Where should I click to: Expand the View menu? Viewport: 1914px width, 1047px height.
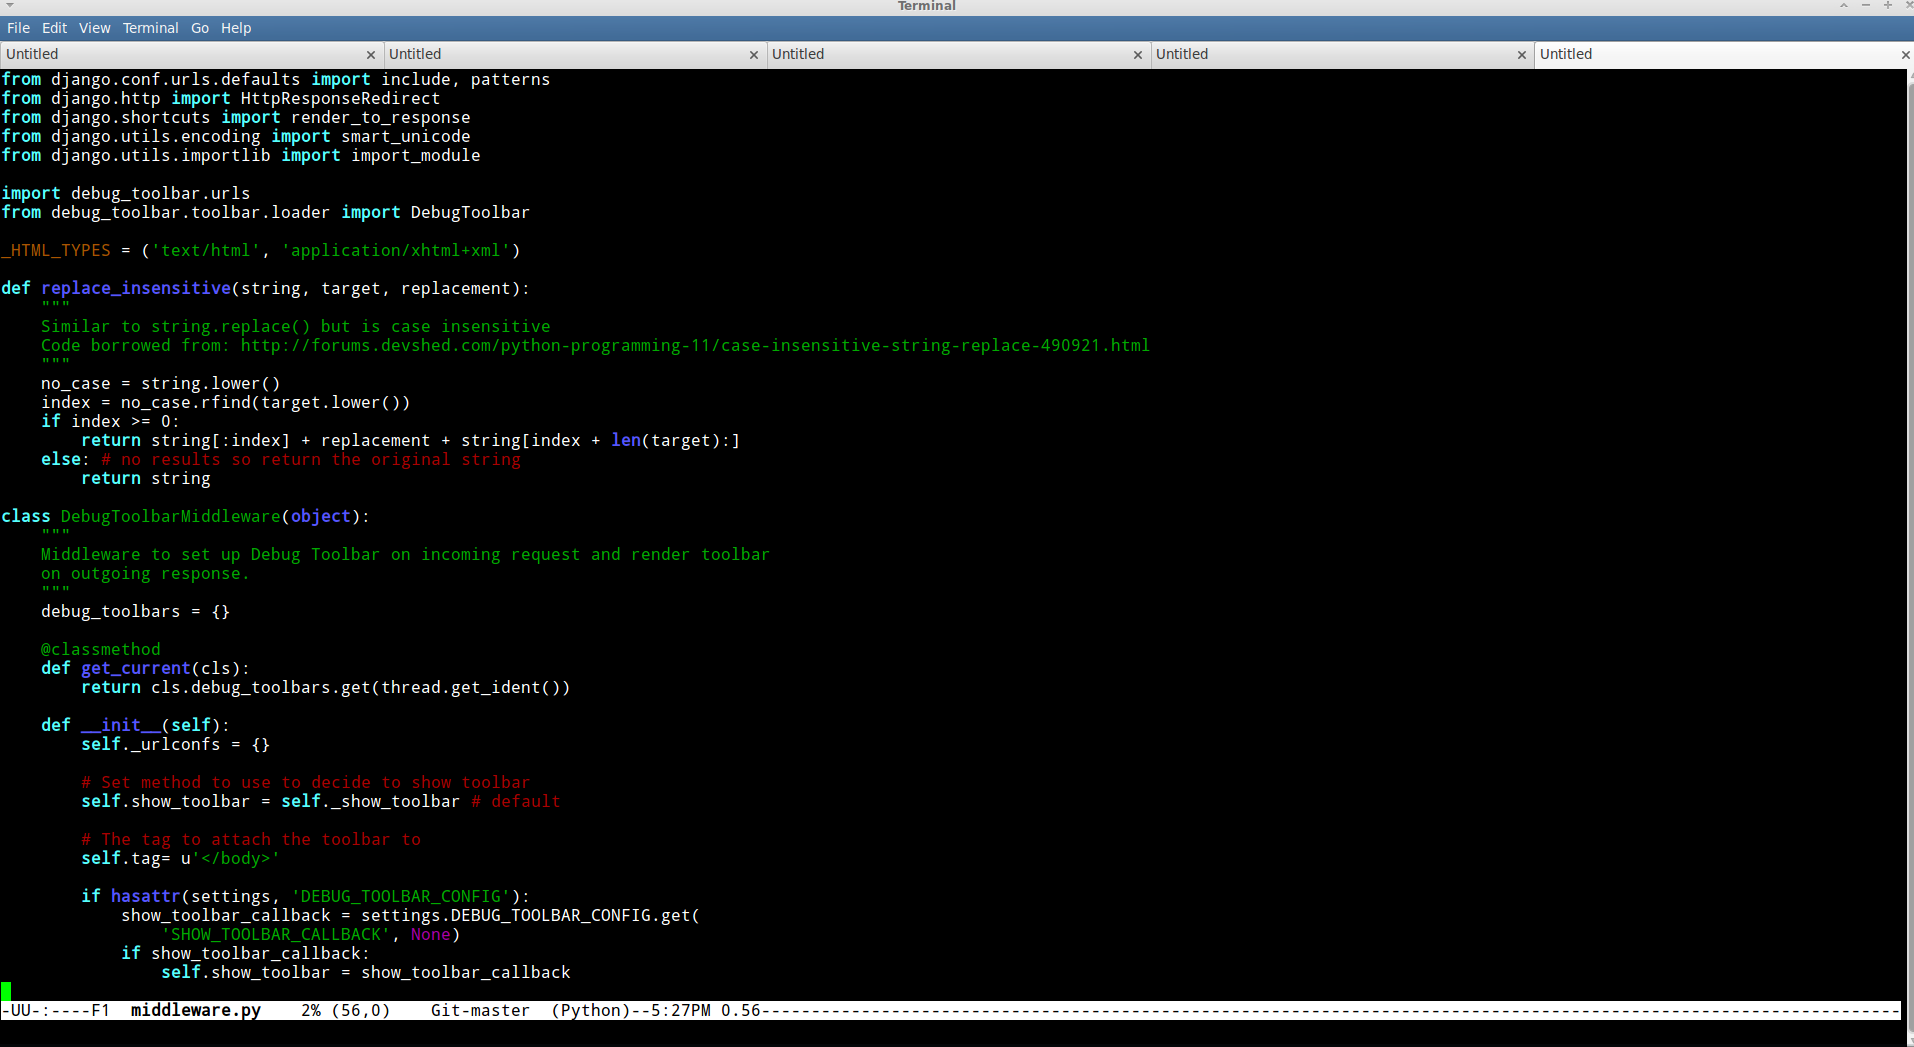coord(94,28)
